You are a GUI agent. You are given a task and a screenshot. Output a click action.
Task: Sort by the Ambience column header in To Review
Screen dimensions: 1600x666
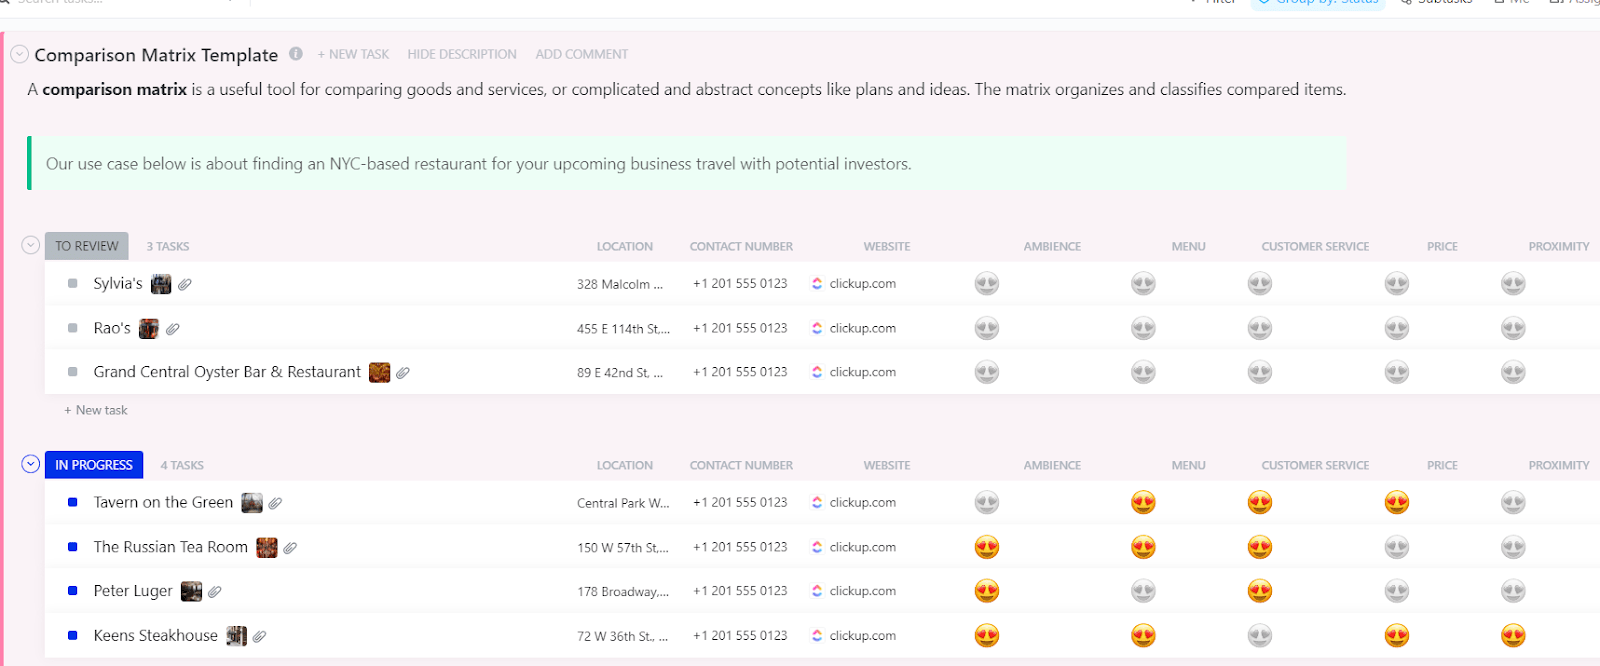point(1052,246)
